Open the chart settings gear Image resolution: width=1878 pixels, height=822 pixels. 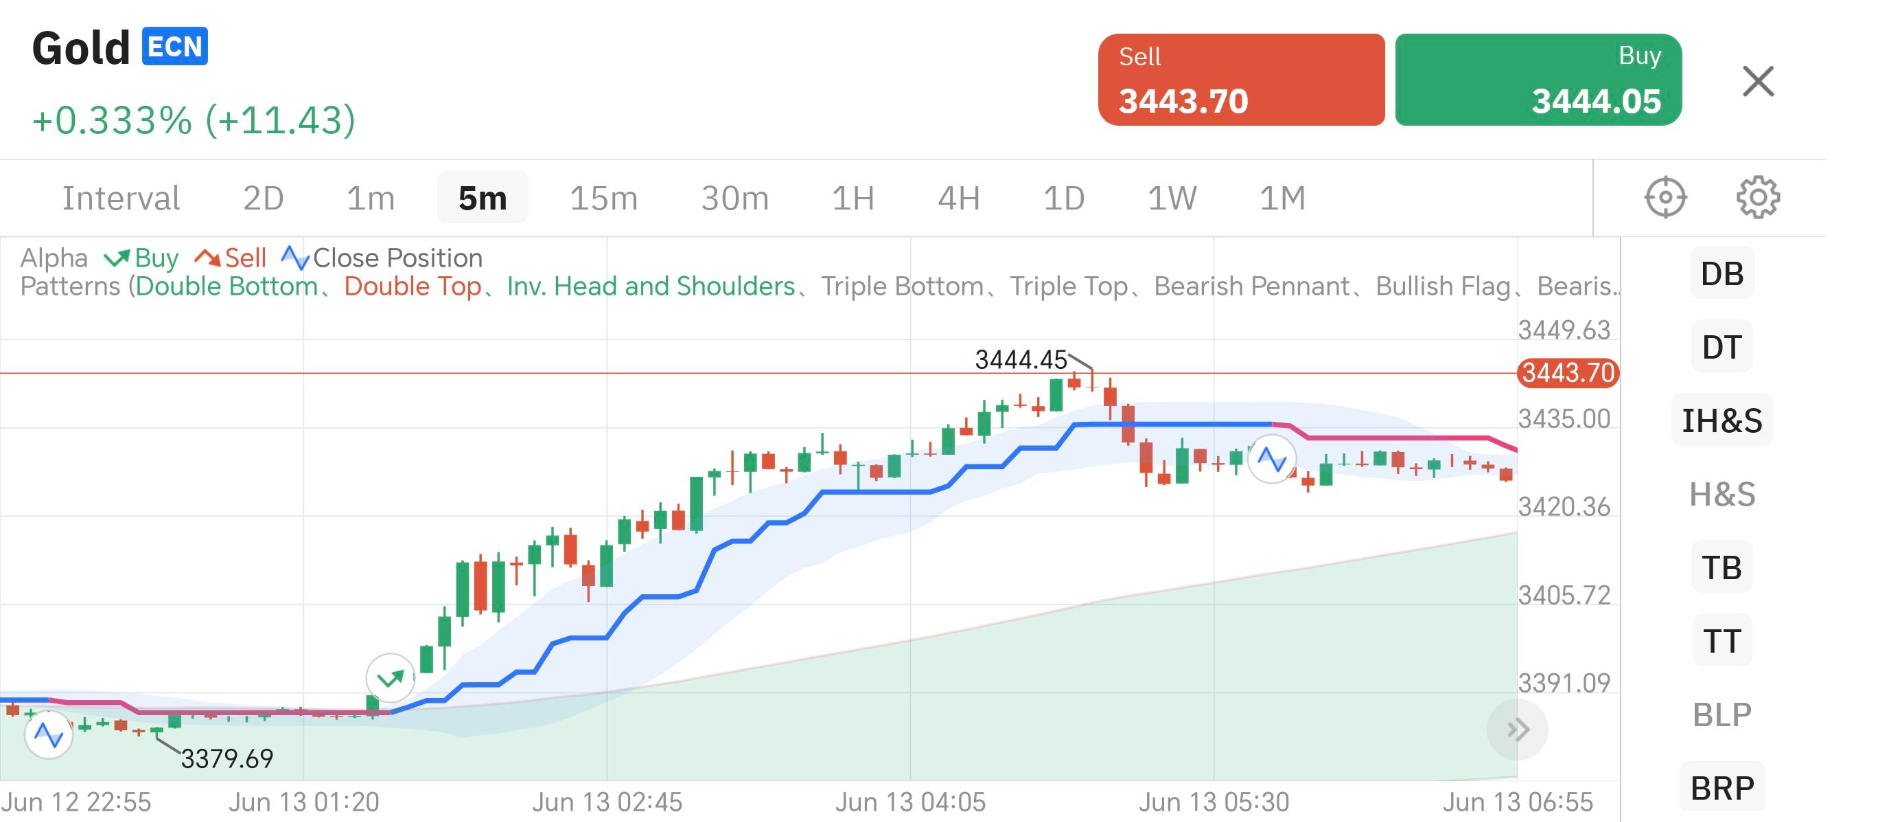[x=1757, y=197]
